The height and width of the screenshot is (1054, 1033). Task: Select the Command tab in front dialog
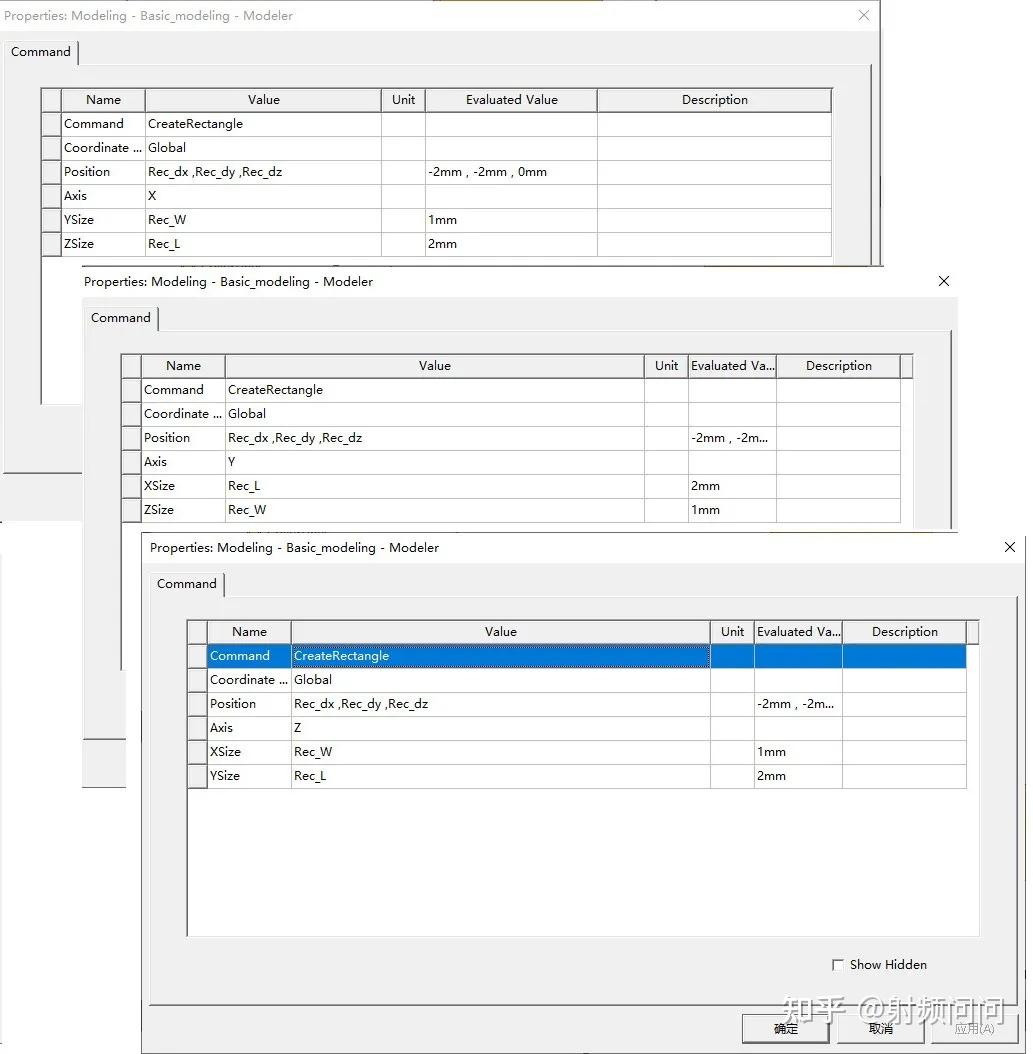187,583
